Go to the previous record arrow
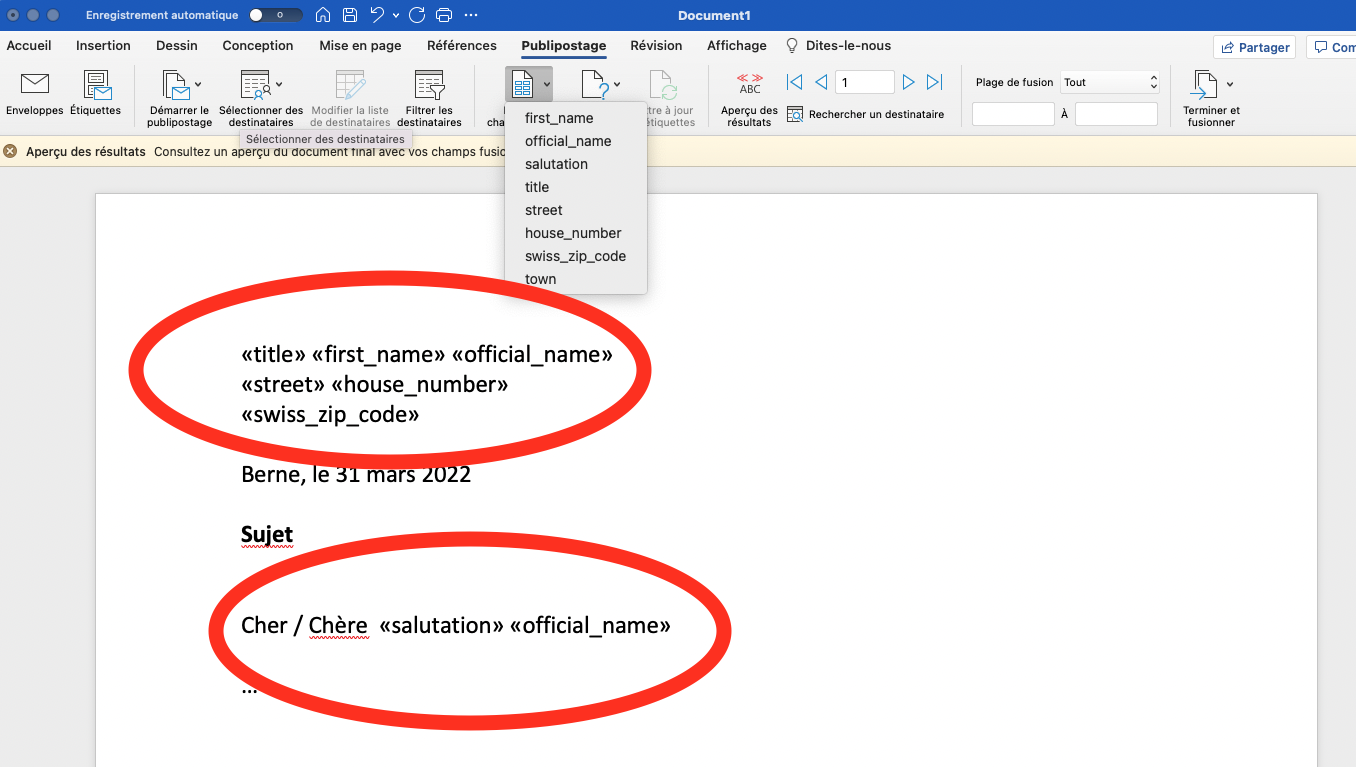Viewport: 1356px width, 767px height. pyautogui.click(x=821, y=82)
